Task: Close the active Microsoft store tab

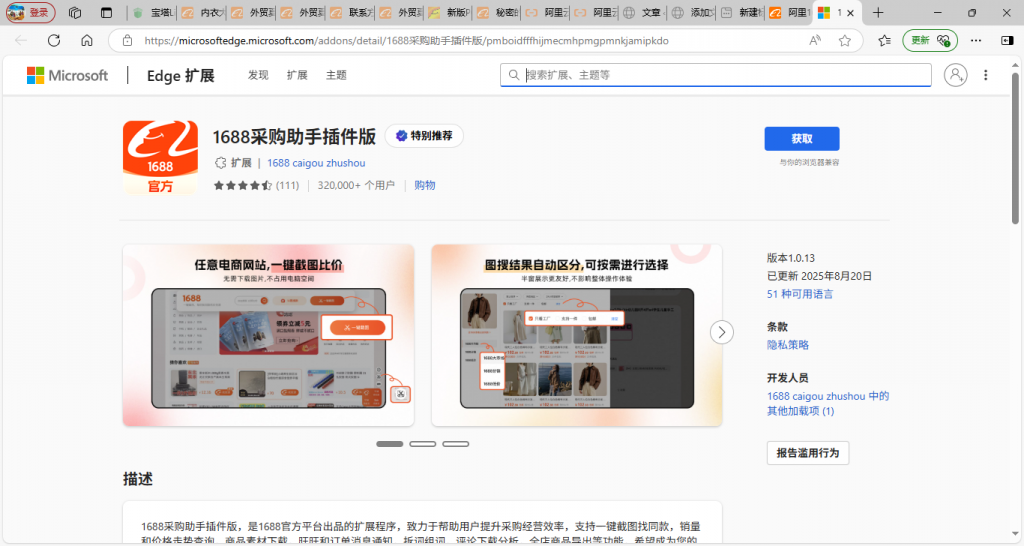Action: click(x=850, y=13)
